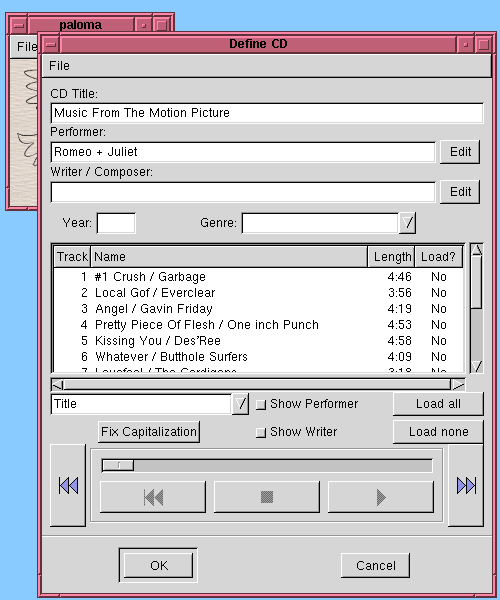The image size is (500, 600).
Task: Skip to next track with large blue arrows
Action: [466, 485]
